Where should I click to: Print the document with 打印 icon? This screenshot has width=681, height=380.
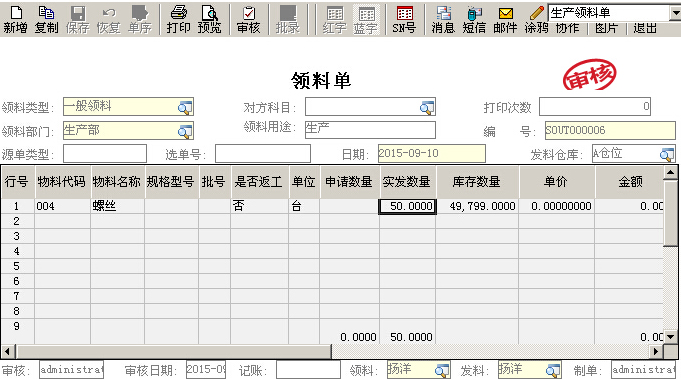point(179,20)
